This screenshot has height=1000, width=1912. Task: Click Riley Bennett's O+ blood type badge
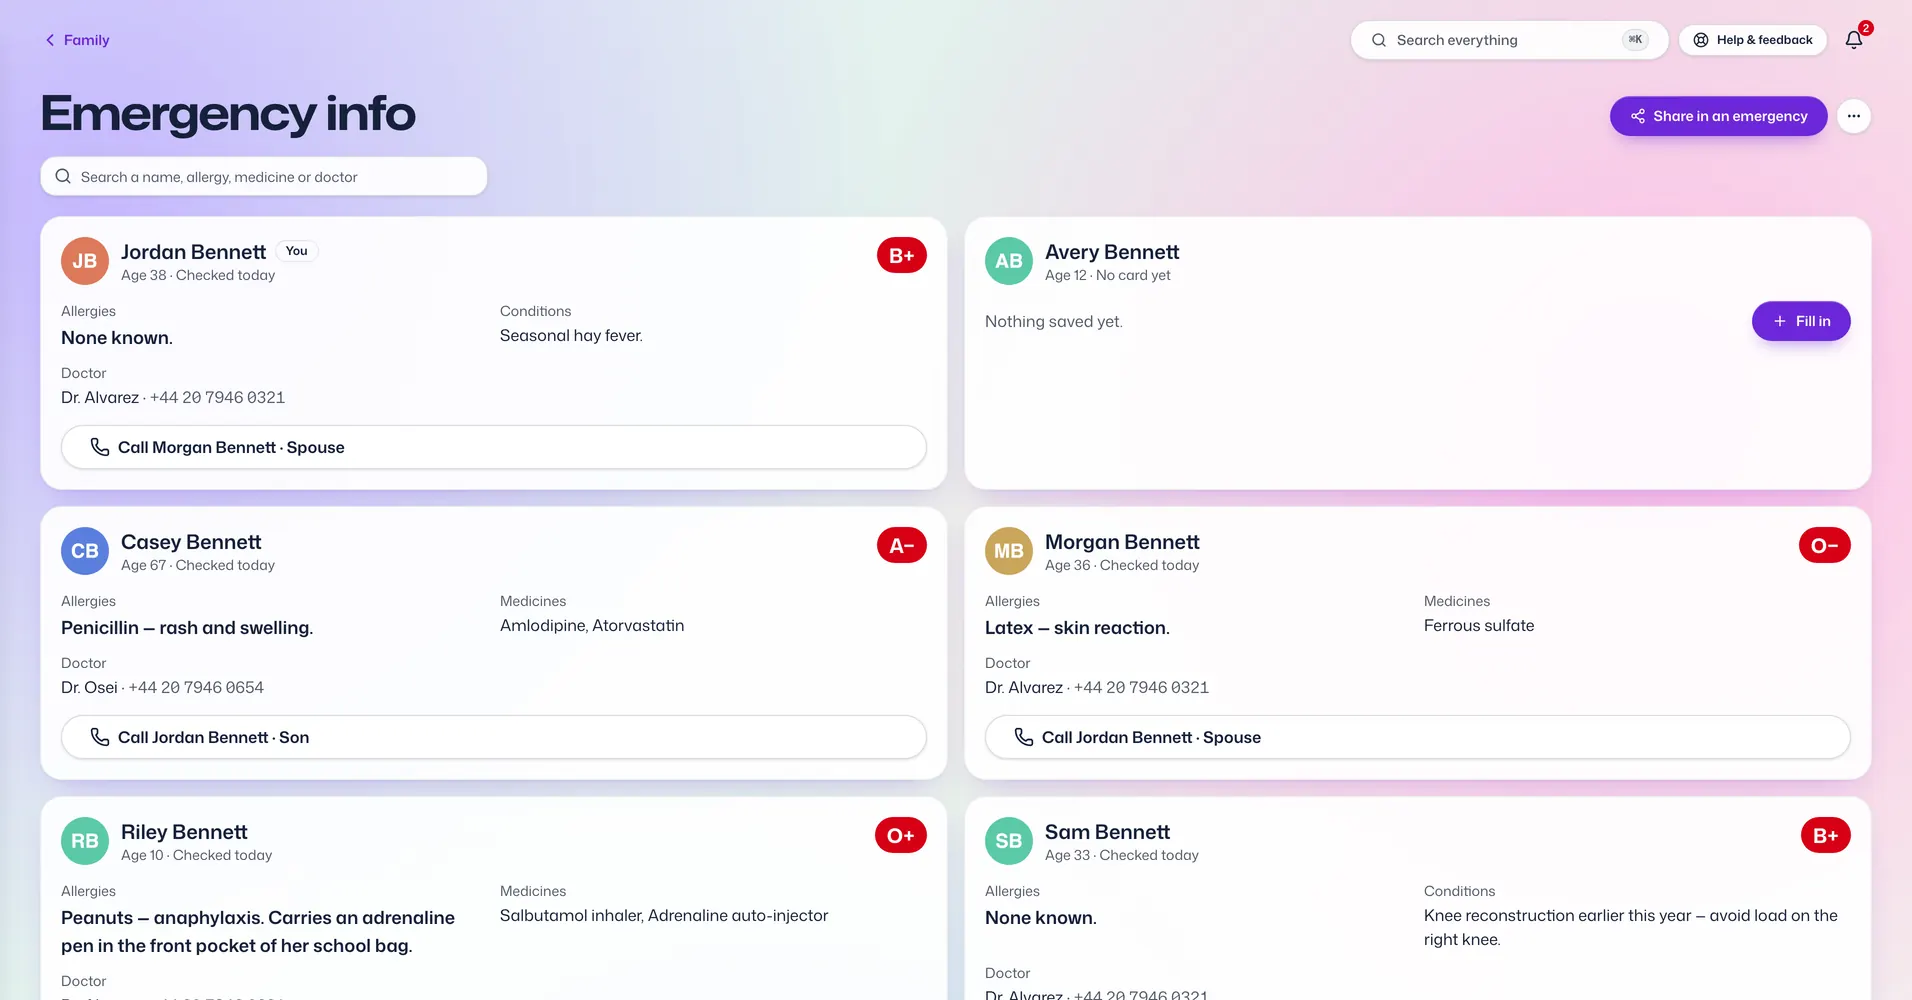[x=901, y=835]
